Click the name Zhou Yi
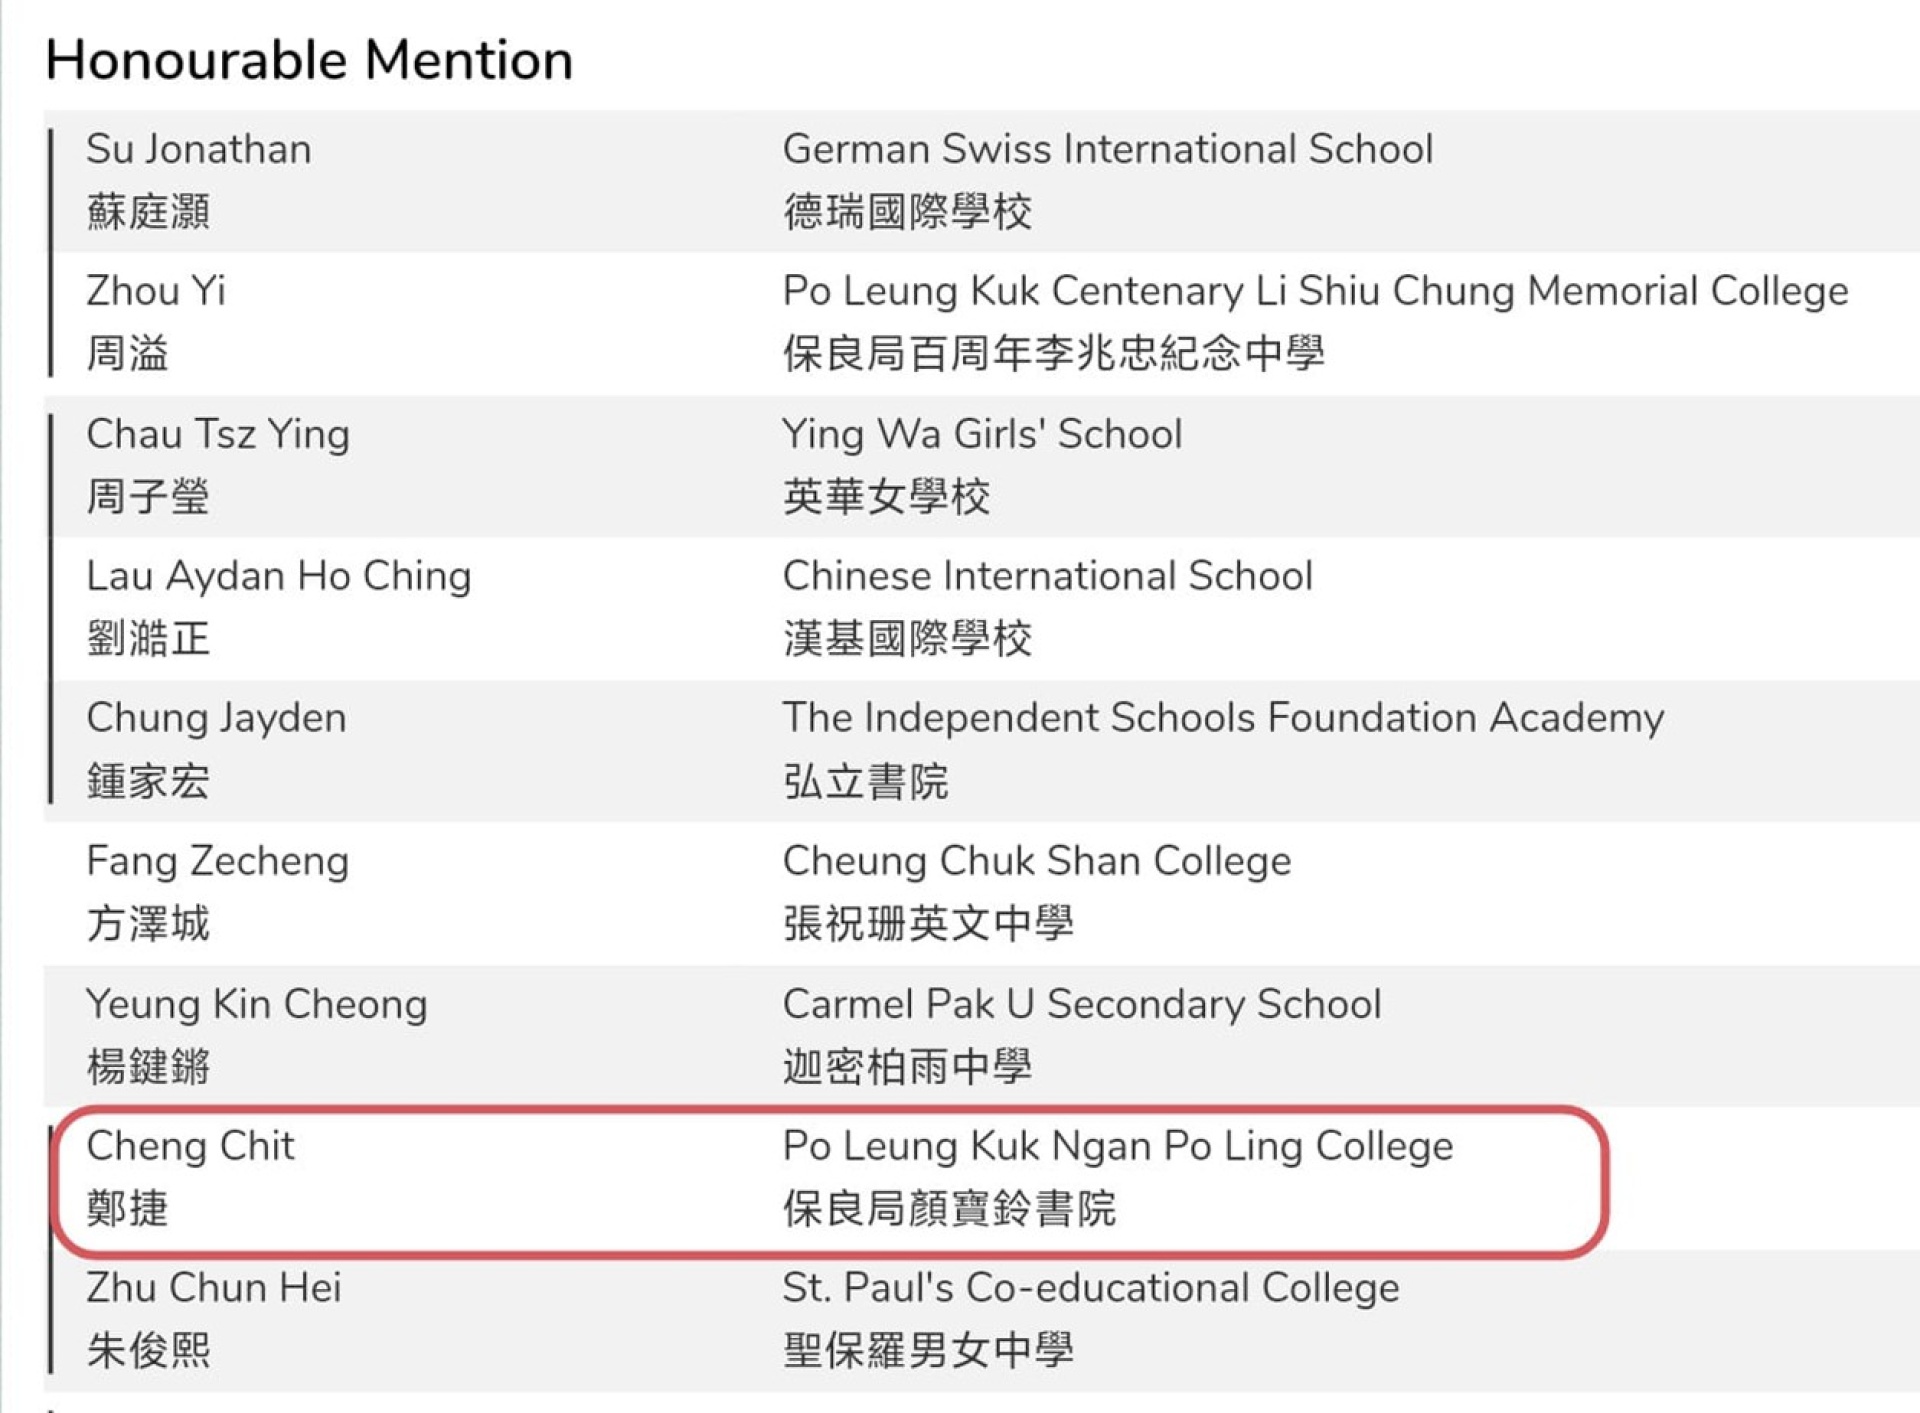The image size is (1920, 1413). click(156, 291)
